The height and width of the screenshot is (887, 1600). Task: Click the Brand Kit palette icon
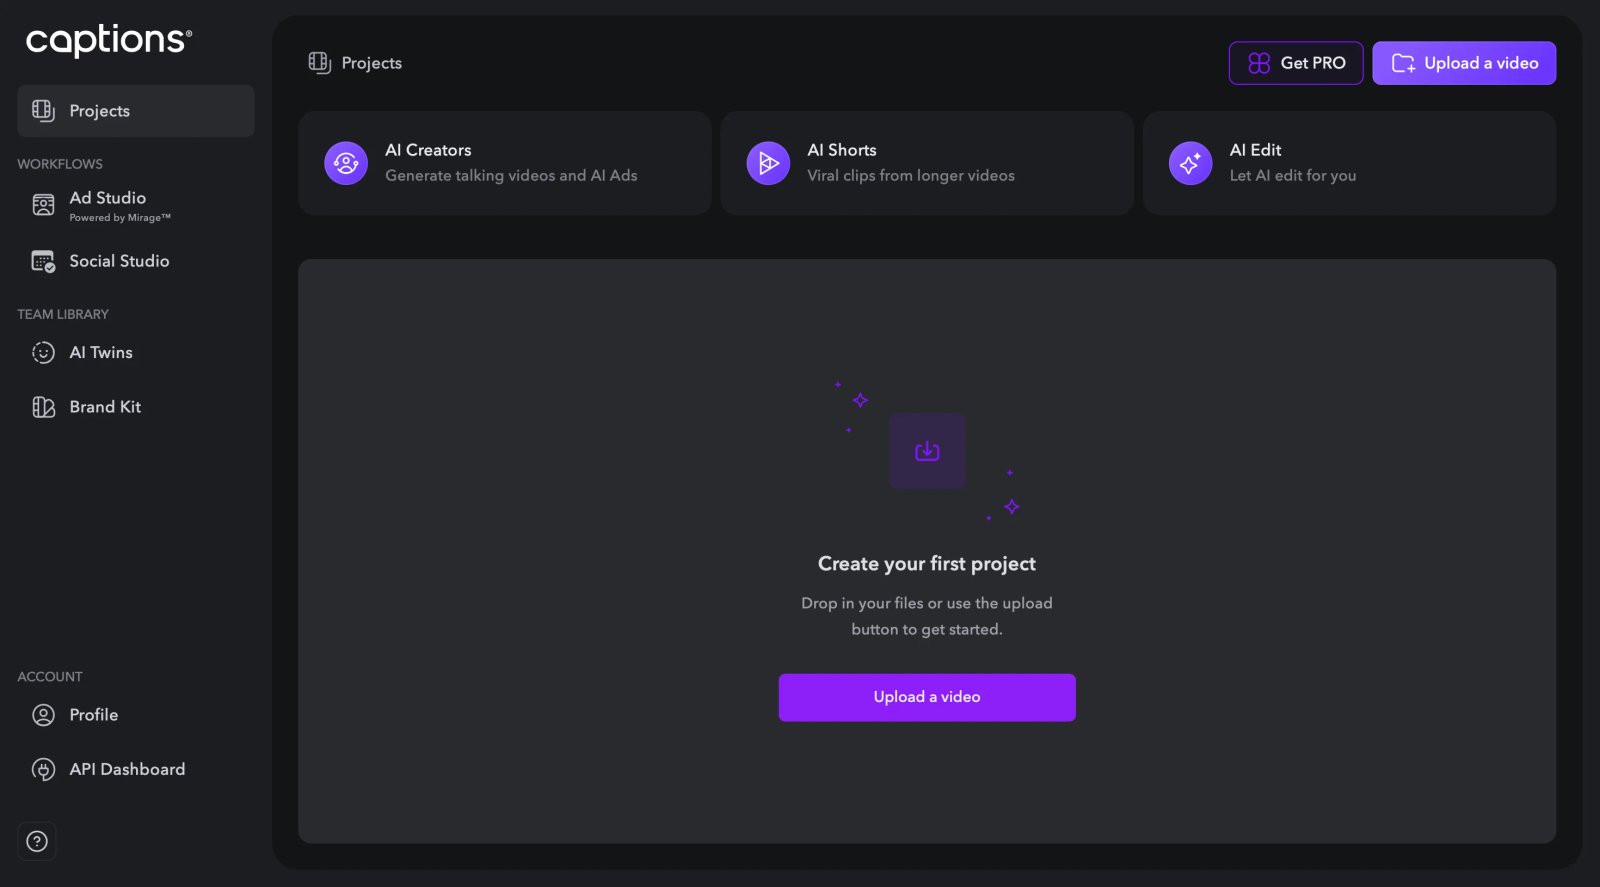point(43,407)
